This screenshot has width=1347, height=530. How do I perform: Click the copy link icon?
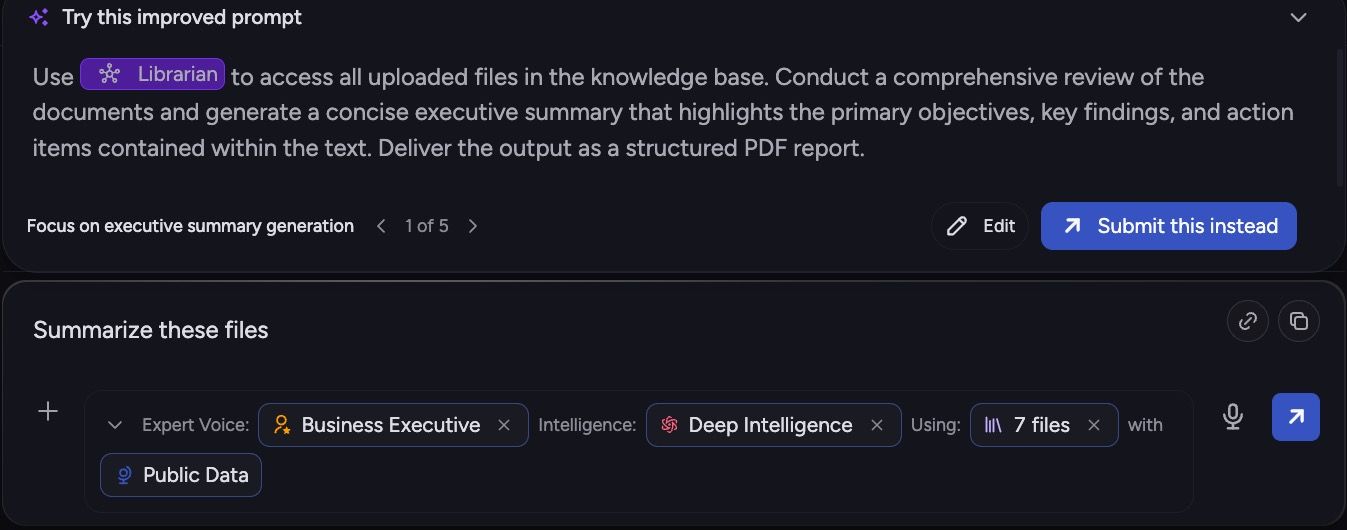click(x=1248, y=321)
